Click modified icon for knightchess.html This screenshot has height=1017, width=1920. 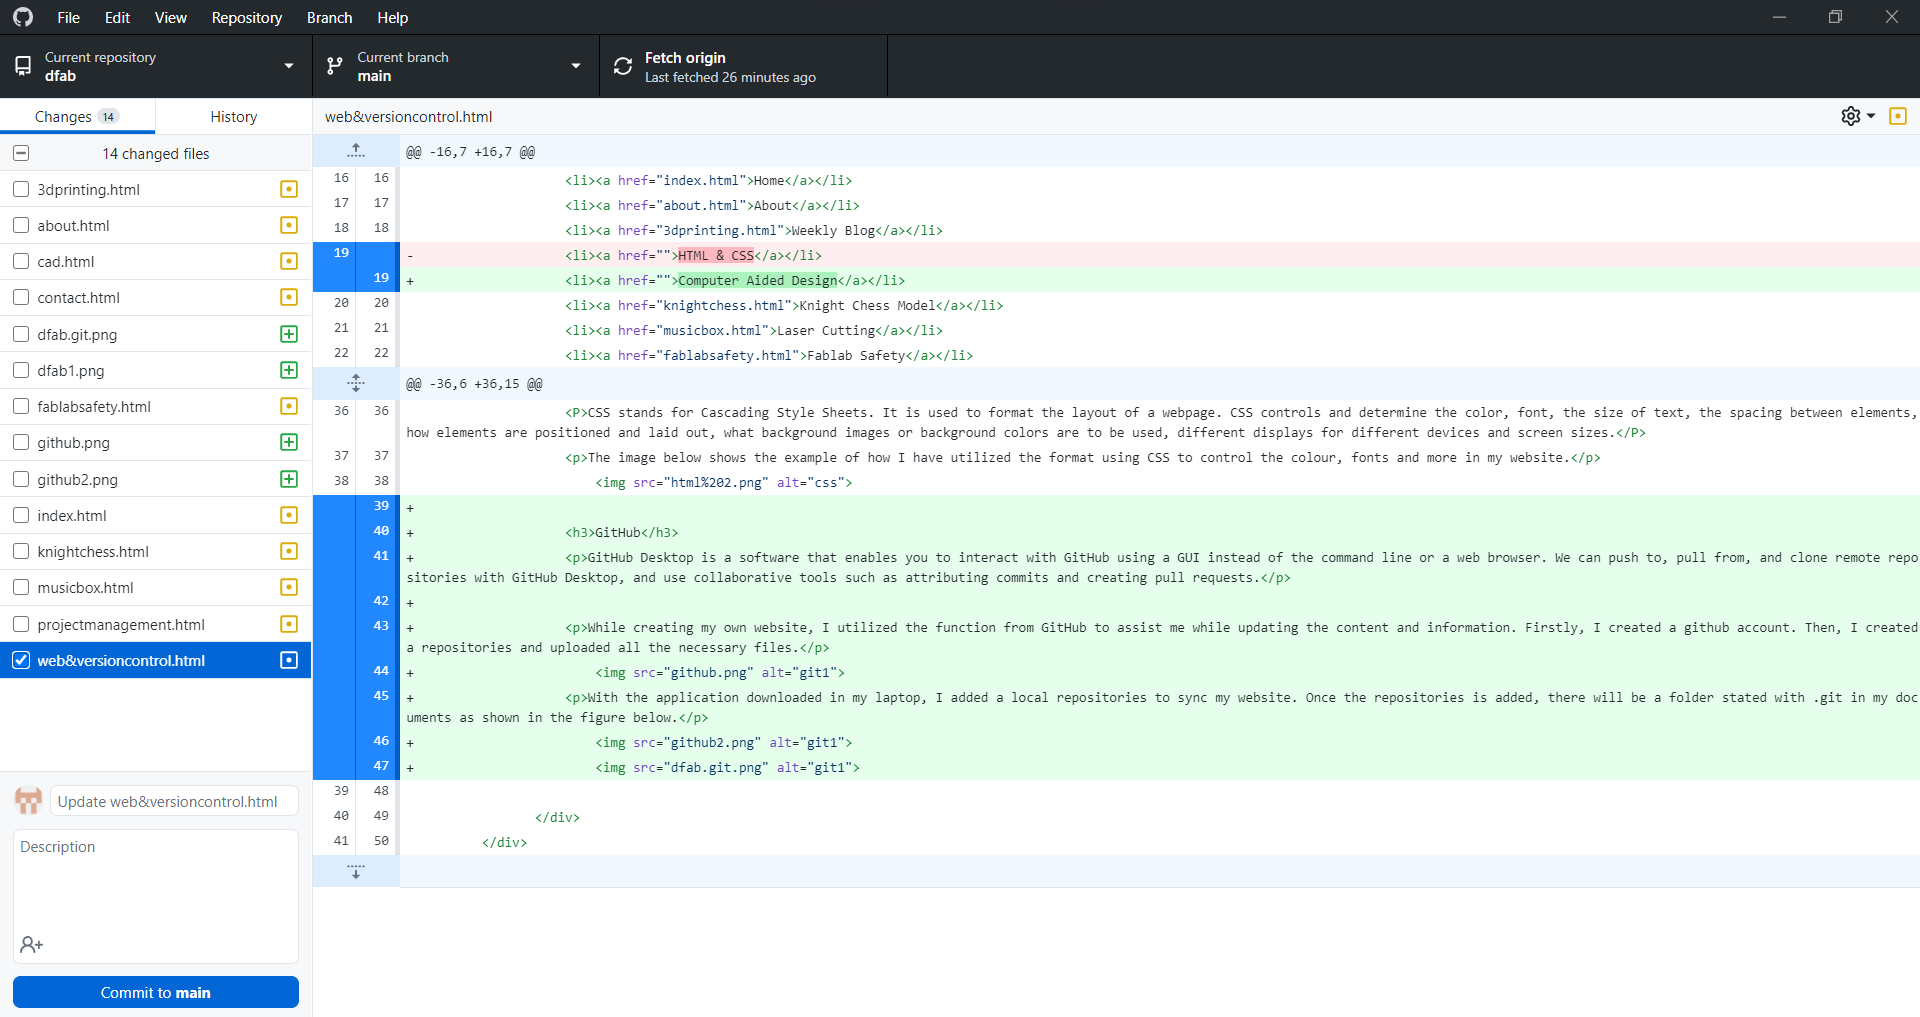[x=289, y=551]
